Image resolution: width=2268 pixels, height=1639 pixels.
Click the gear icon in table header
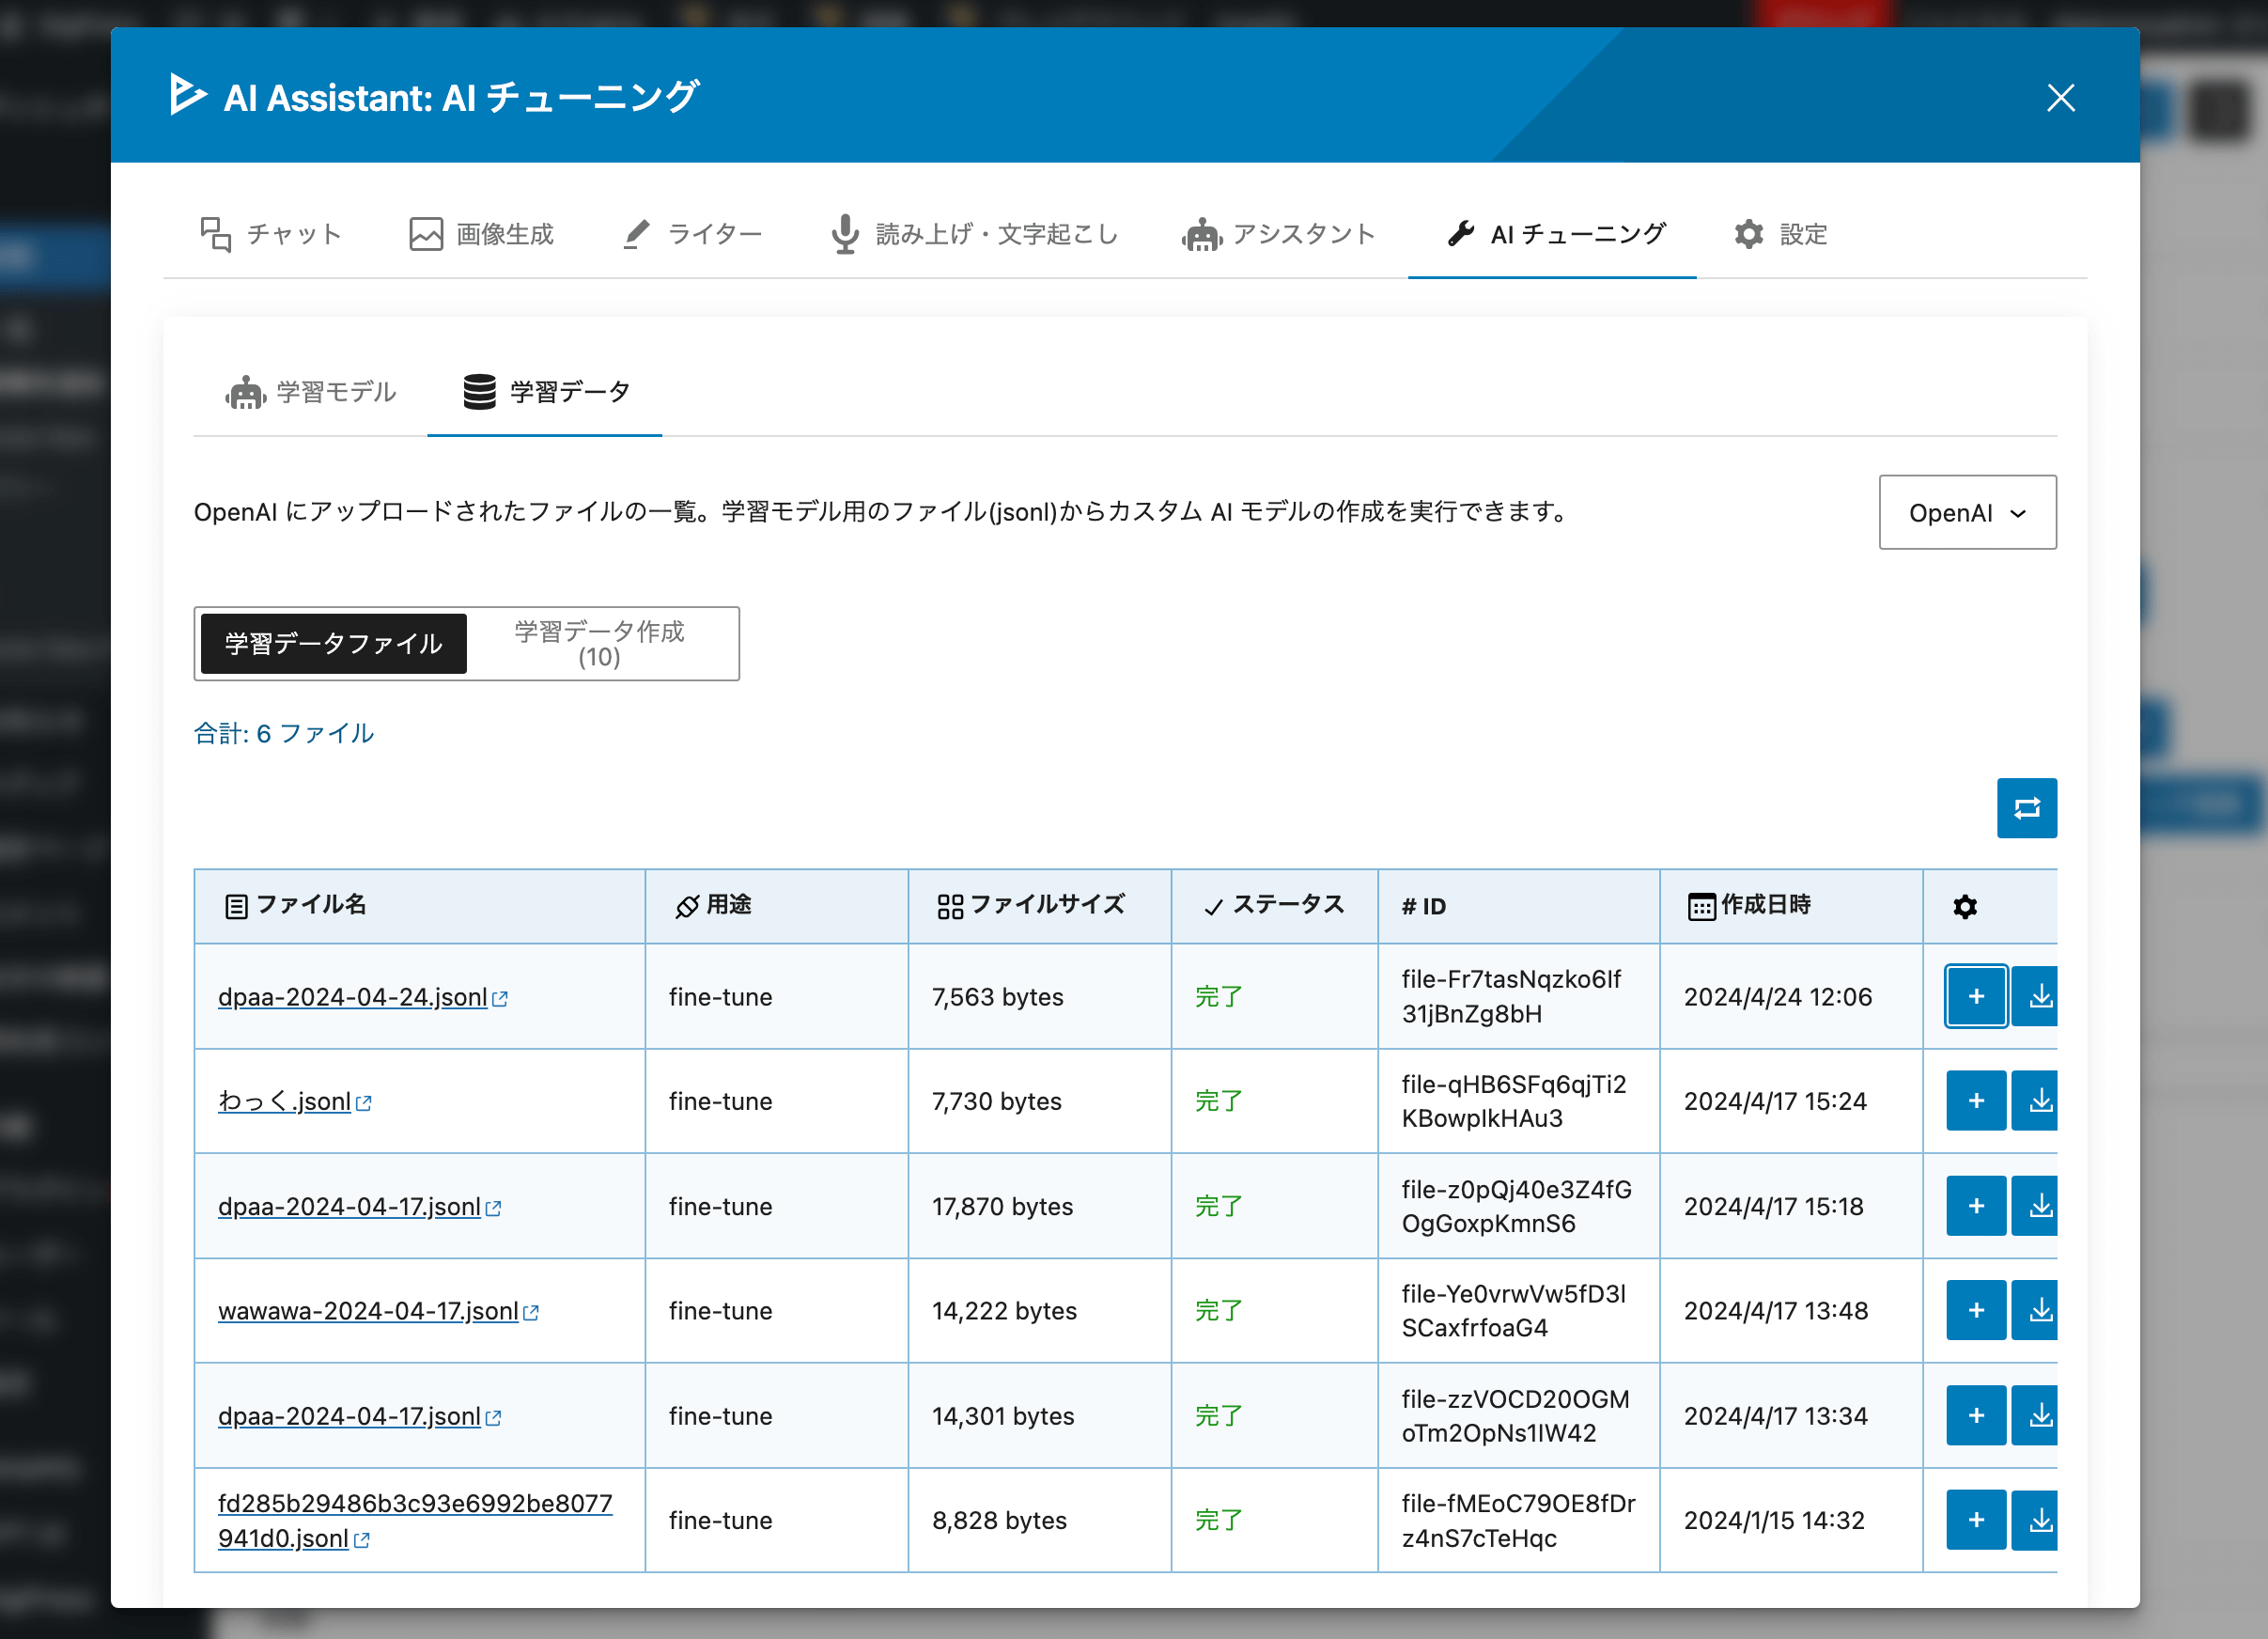pos(1964,906)
